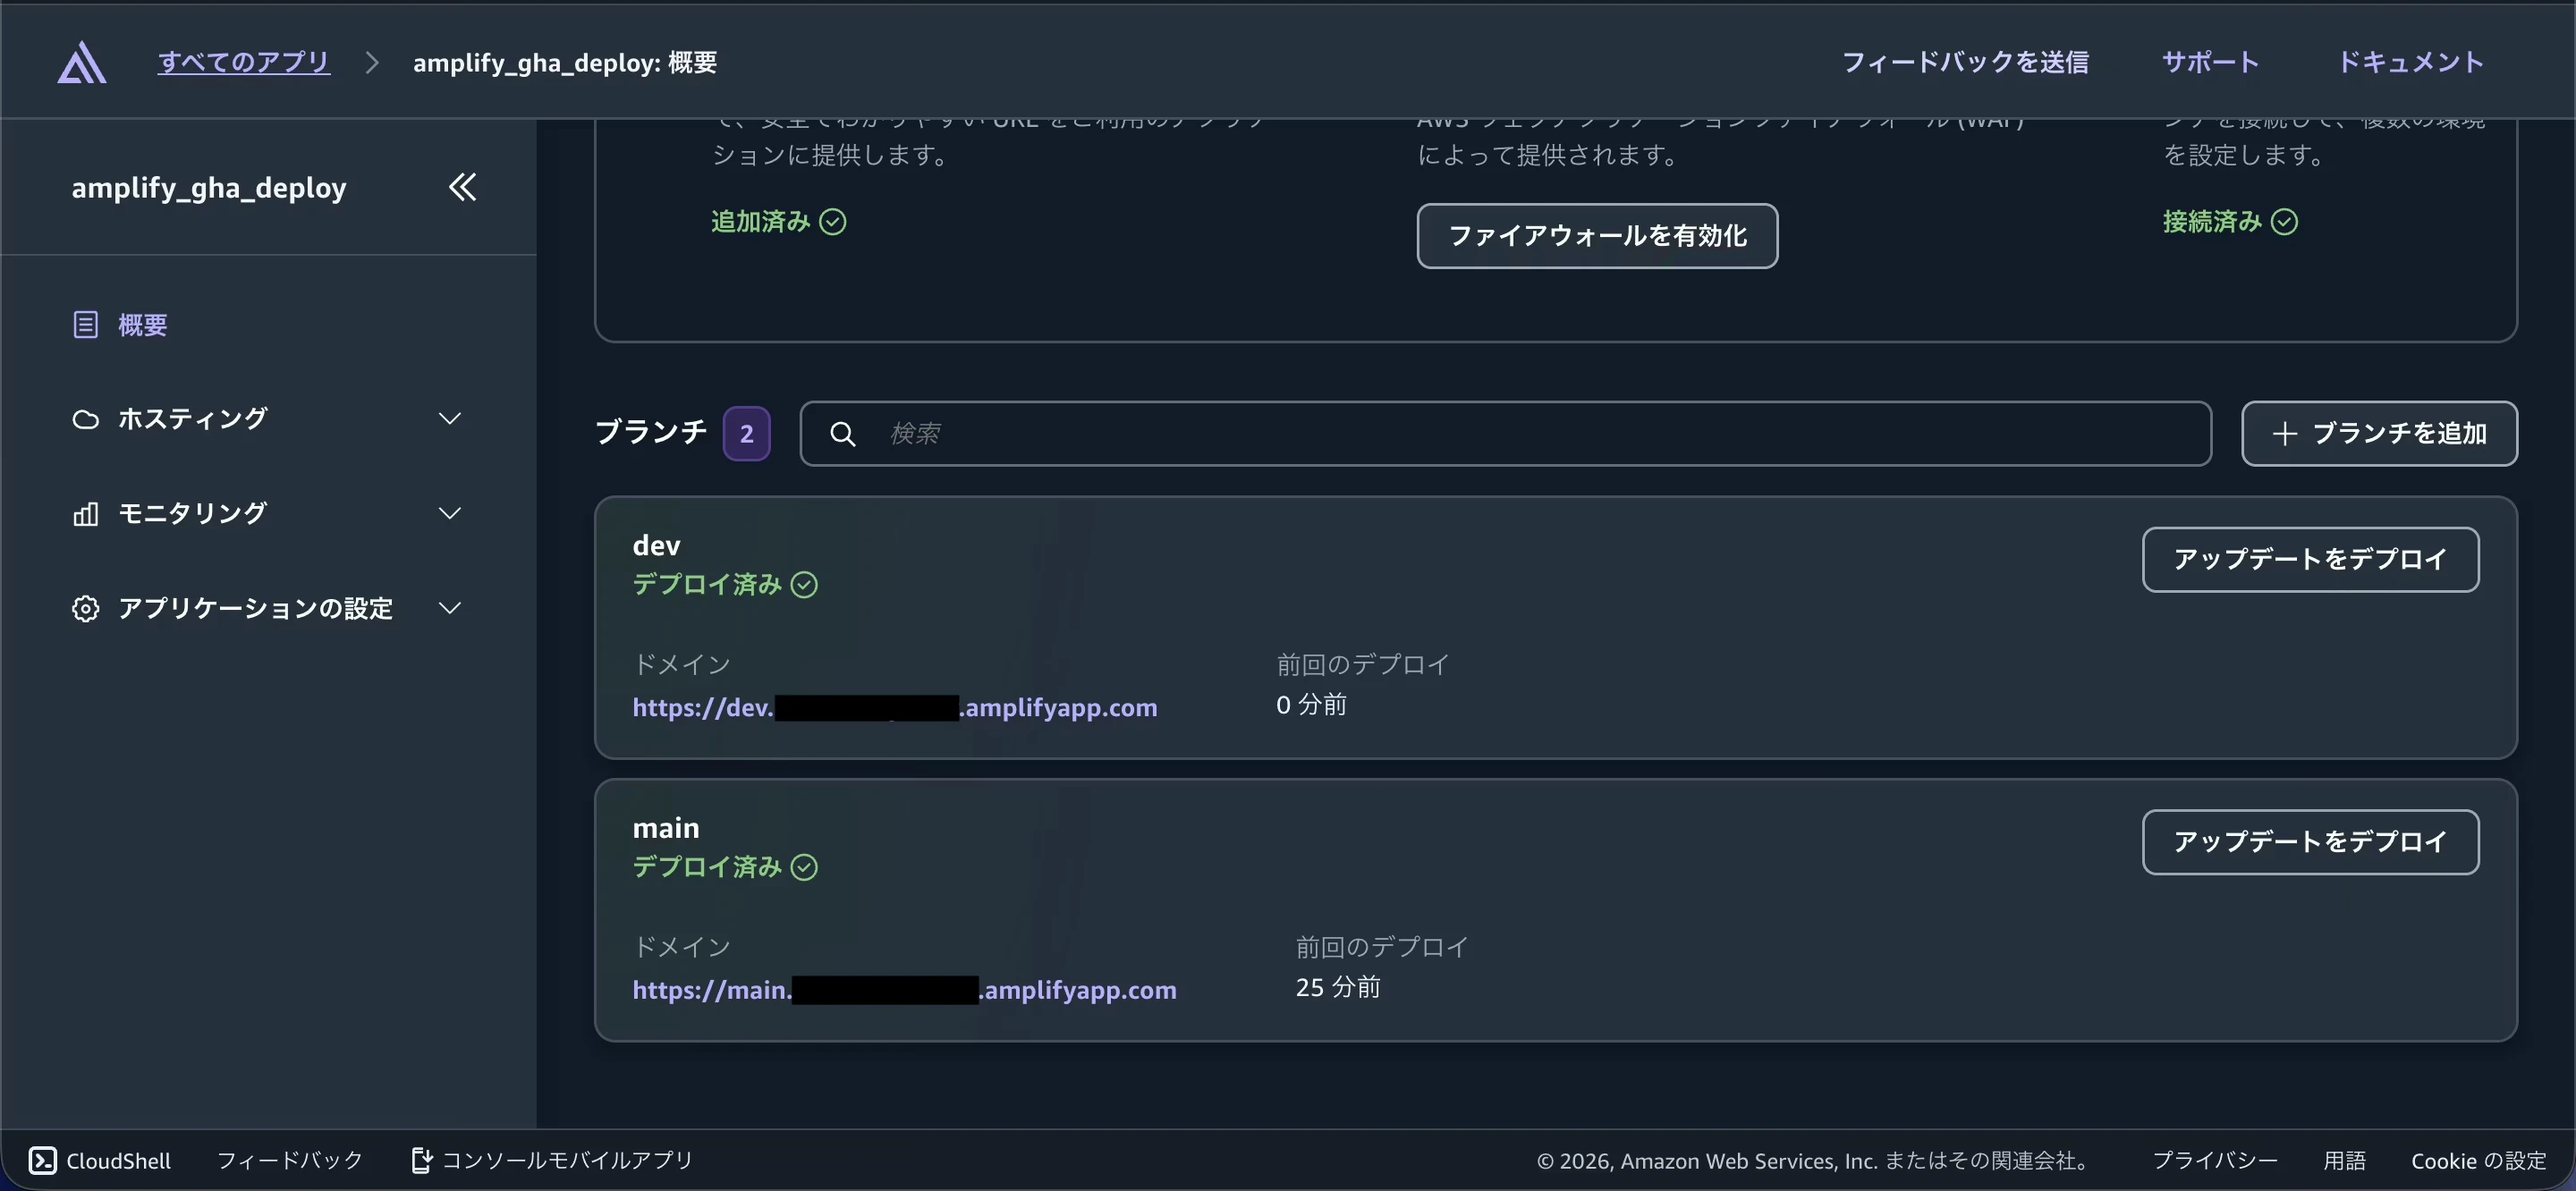Screen dimensions: 2576x1191
Task: Click the ホスティング cloud icon
Action: tap(86, 419)
